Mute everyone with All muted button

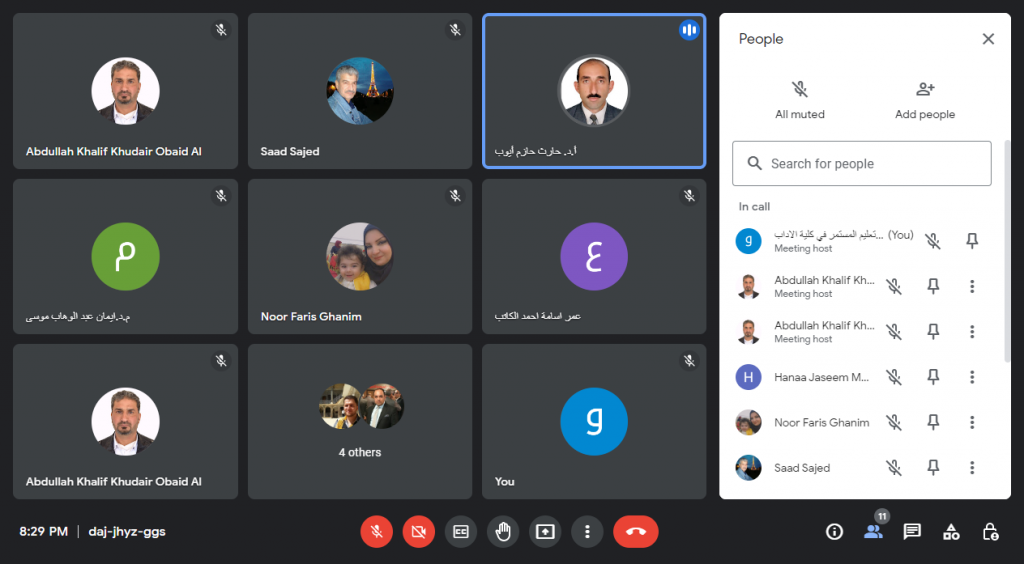(x=800, y=100)
